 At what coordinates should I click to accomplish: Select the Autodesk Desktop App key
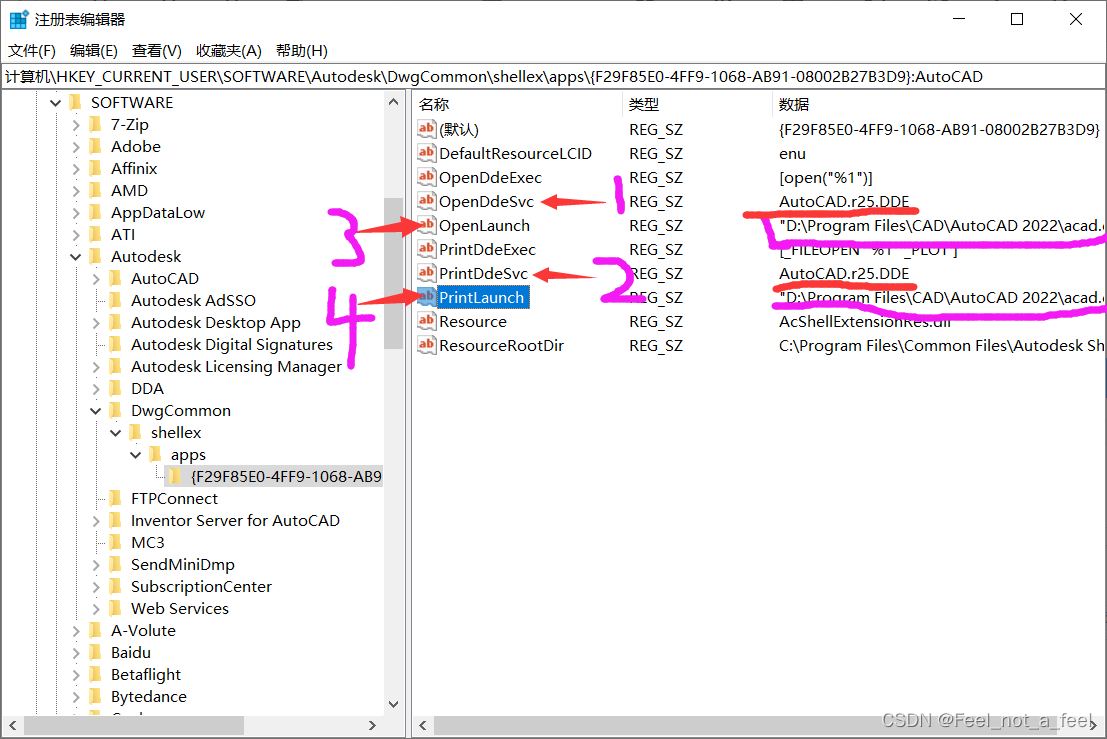click(x=216, y=323)
